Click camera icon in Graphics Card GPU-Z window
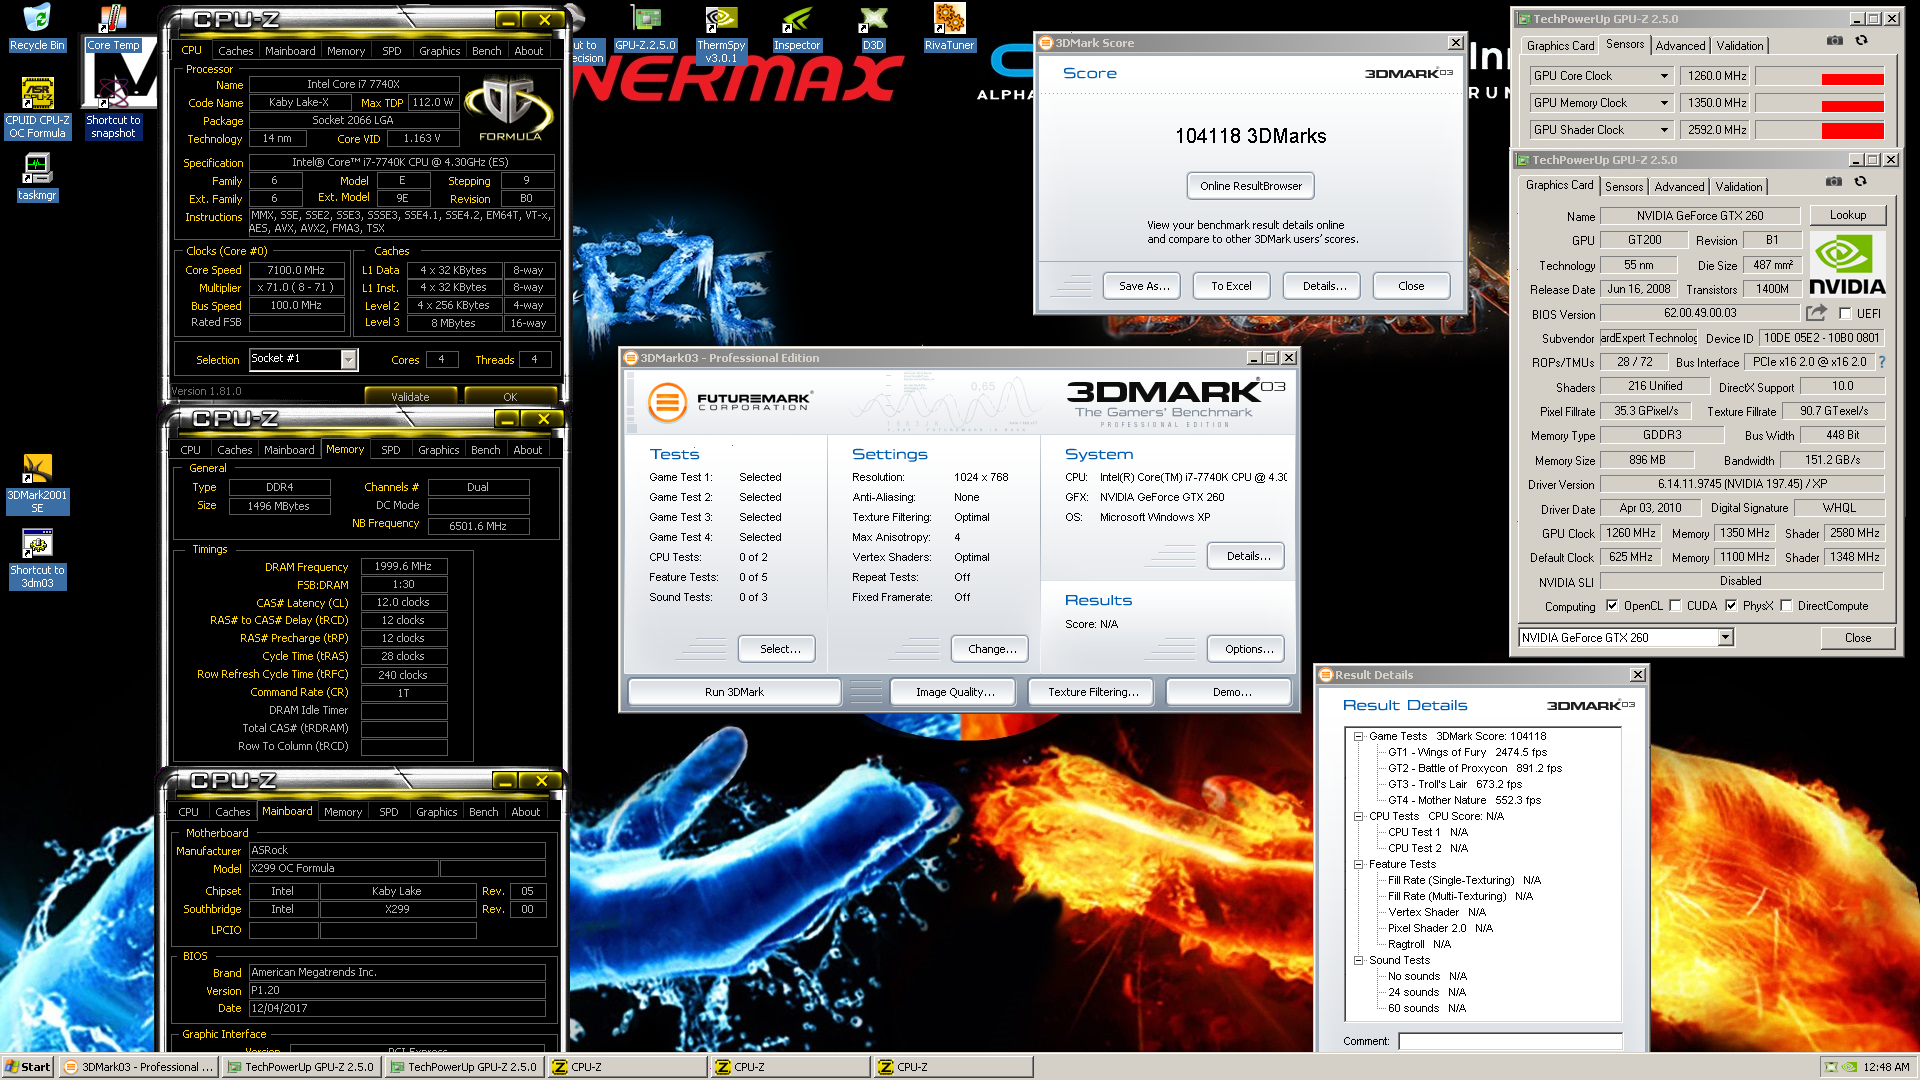This screenshot has height=1080, width=1920. click(1834, 182)
